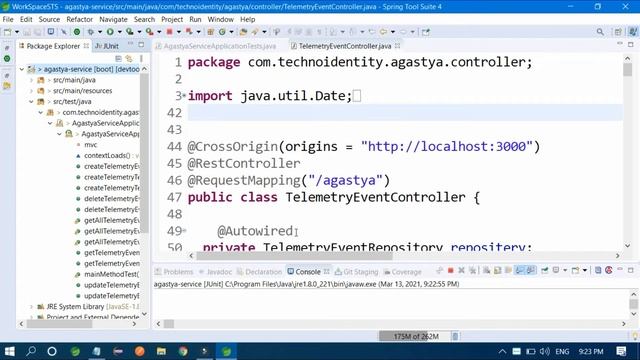Click the Link with Editor icon in Package Explorer
Screen dimensions: 640x360
129,59
